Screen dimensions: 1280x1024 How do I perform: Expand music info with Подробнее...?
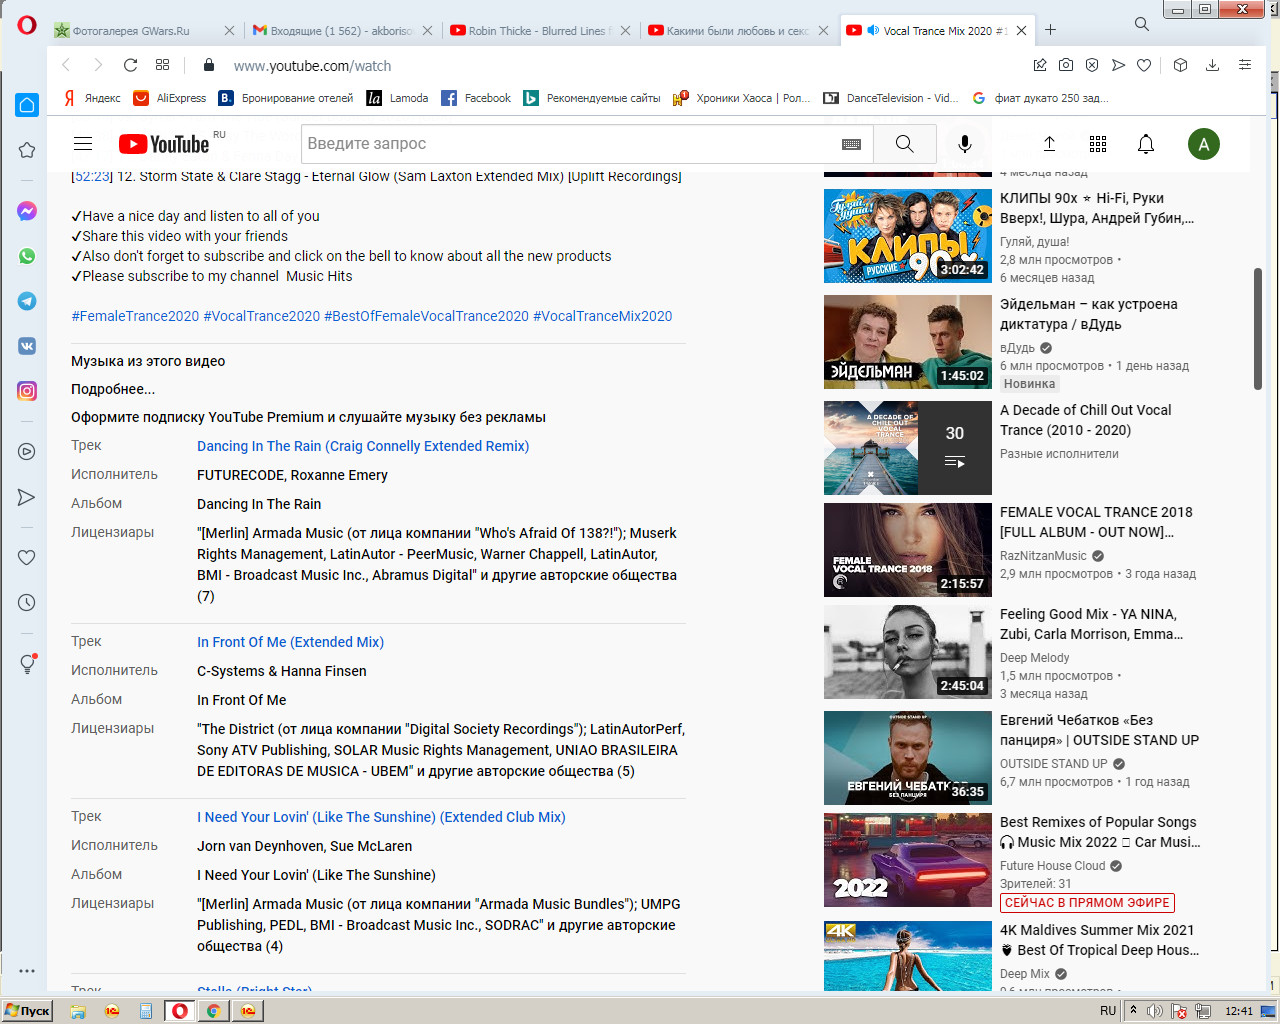tap(113, 389)
